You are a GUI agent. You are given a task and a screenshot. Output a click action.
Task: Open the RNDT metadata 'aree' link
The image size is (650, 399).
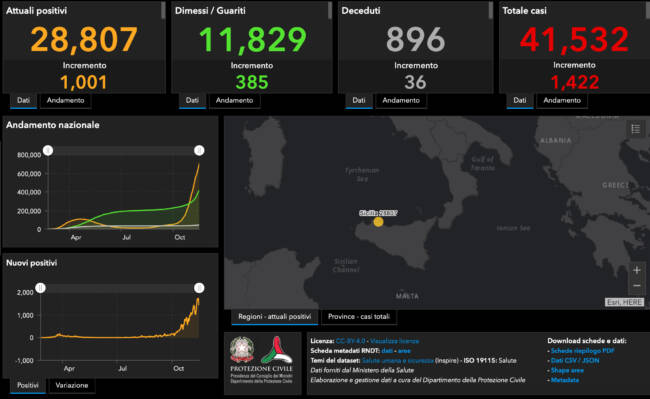pos(404,351)
